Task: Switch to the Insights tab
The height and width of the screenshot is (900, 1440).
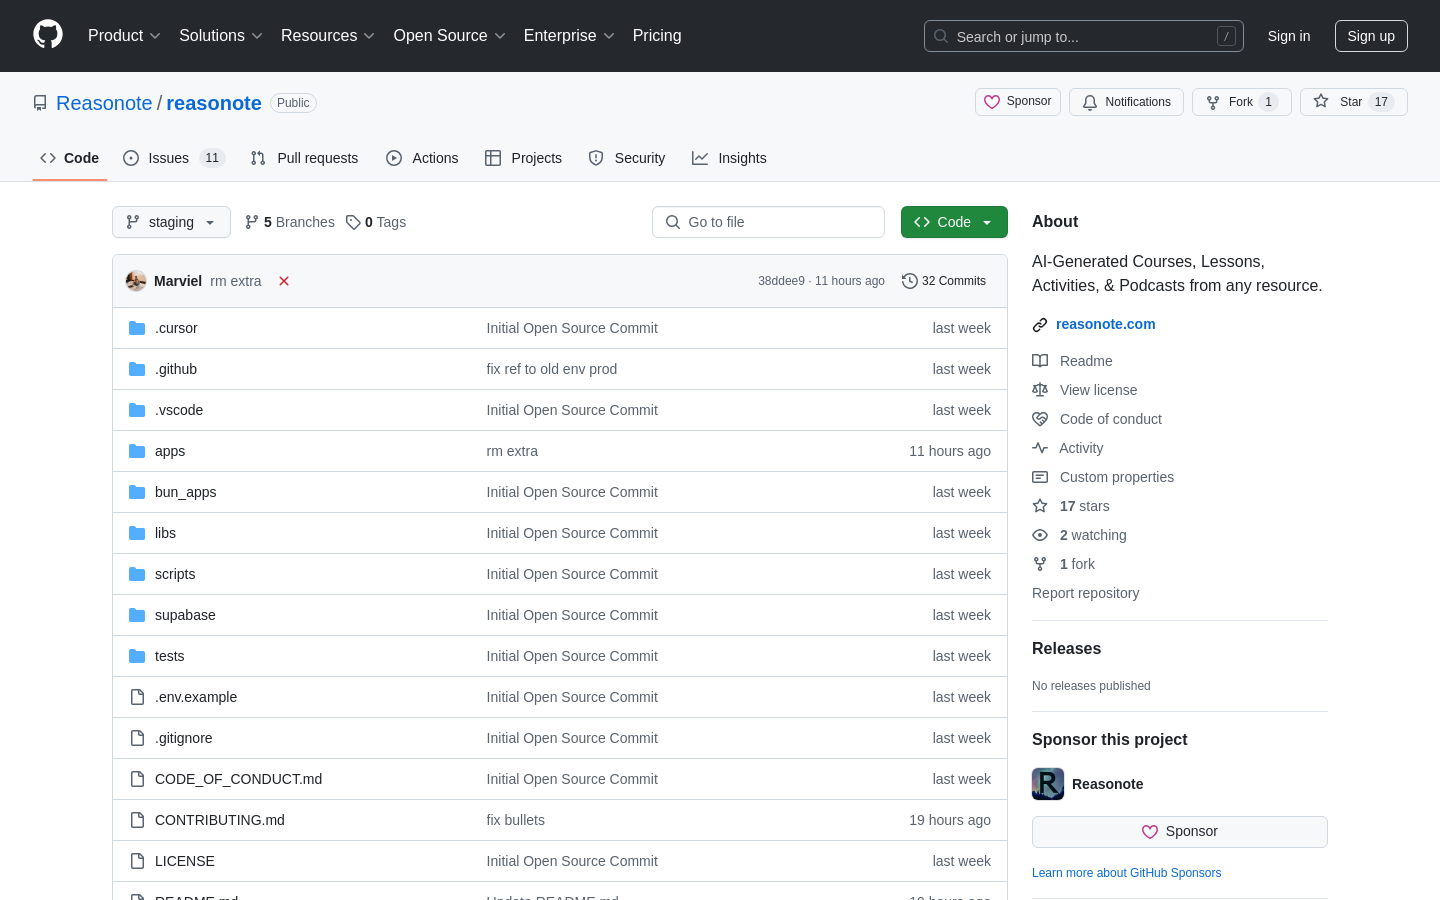Action: (x=729, y=158)
